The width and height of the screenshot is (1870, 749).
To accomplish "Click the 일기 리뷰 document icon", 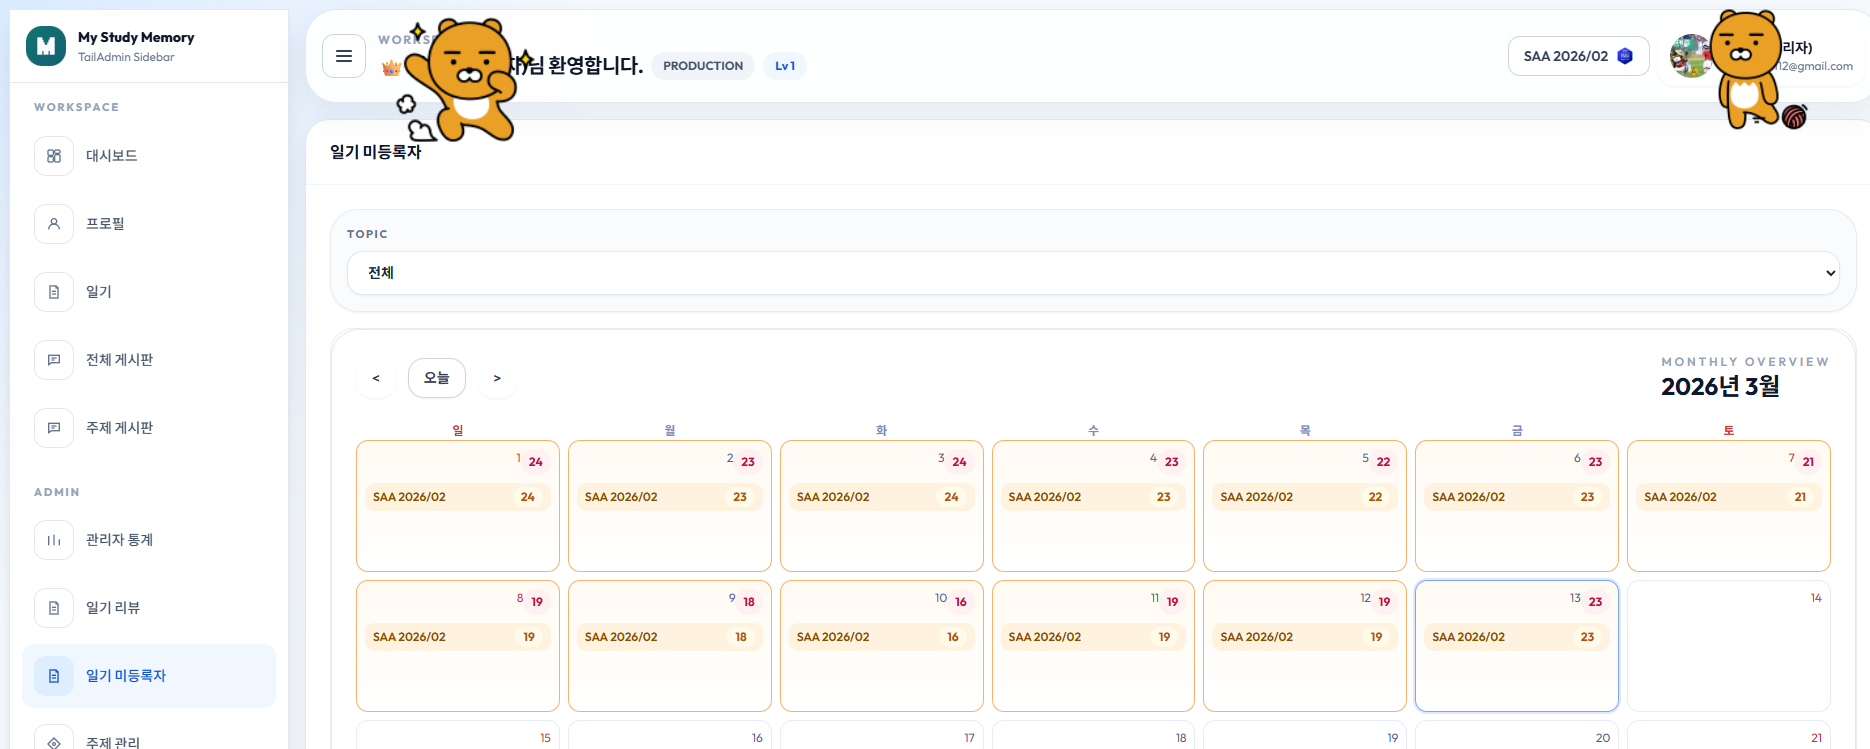I will pos(54,608).
